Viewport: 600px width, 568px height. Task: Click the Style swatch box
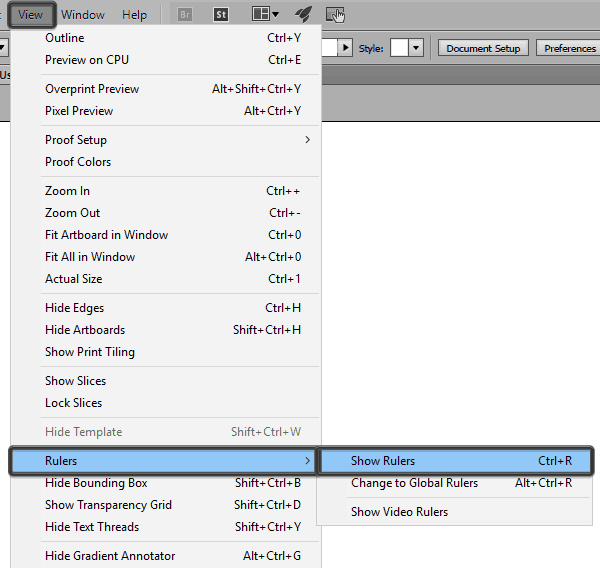click(399, 48)
